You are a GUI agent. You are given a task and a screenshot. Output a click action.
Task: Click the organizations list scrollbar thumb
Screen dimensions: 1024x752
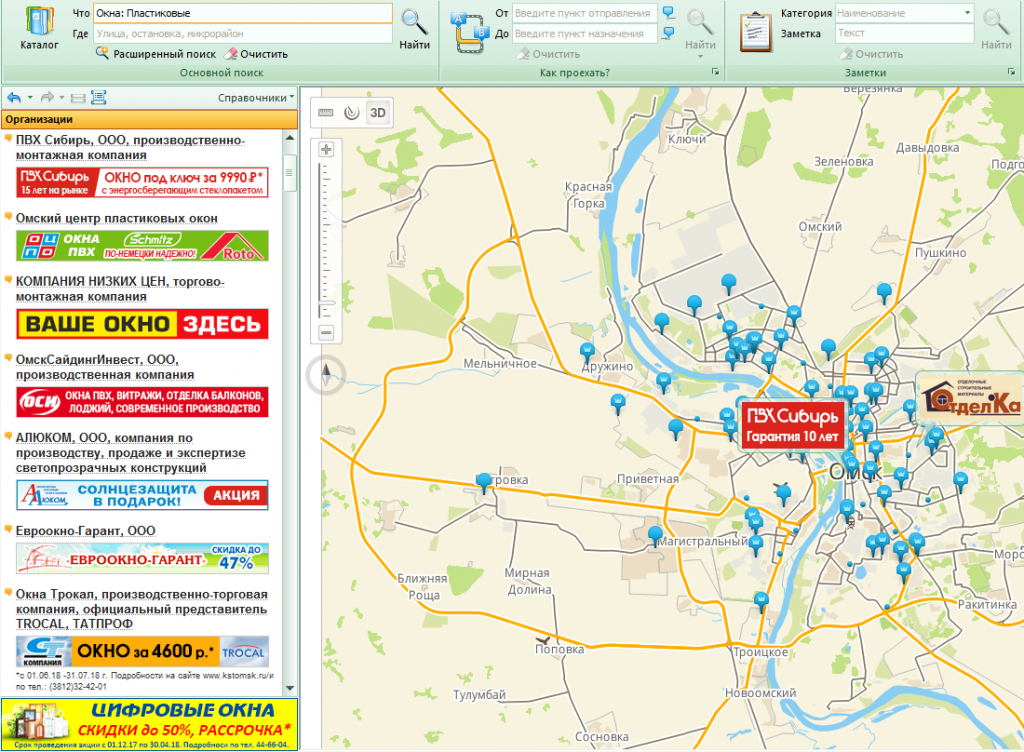point(289,173)
